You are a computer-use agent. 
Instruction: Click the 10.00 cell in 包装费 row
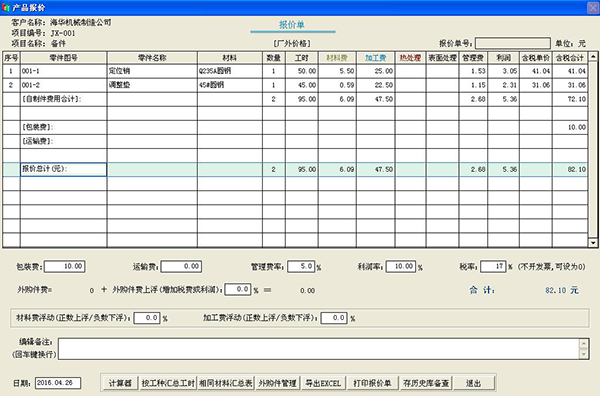click(x=570, y=127)
